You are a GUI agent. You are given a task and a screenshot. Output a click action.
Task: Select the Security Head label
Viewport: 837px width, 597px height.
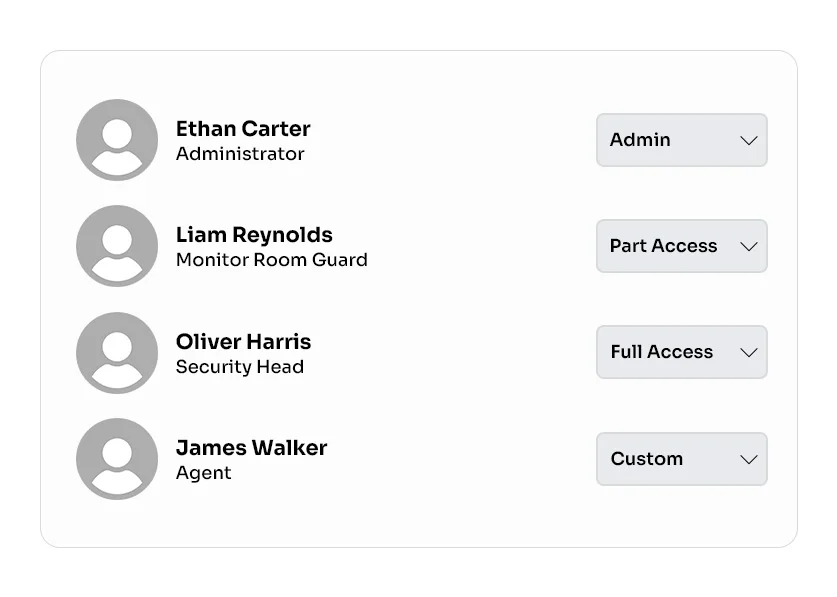pos(240,367)
